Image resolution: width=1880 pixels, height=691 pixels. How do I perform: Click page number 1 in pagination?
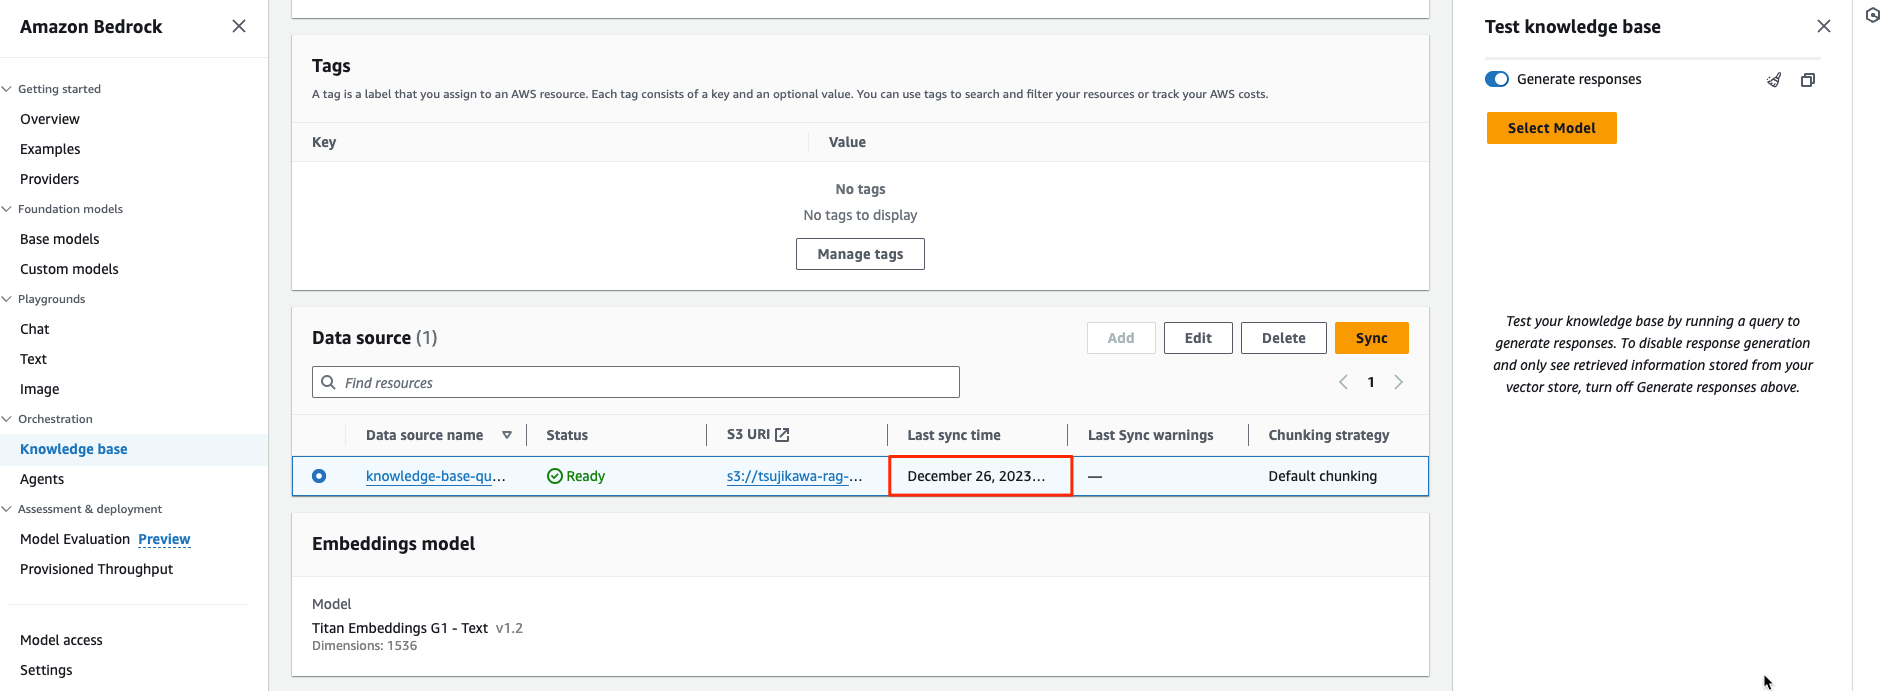tap(1371, 382)
